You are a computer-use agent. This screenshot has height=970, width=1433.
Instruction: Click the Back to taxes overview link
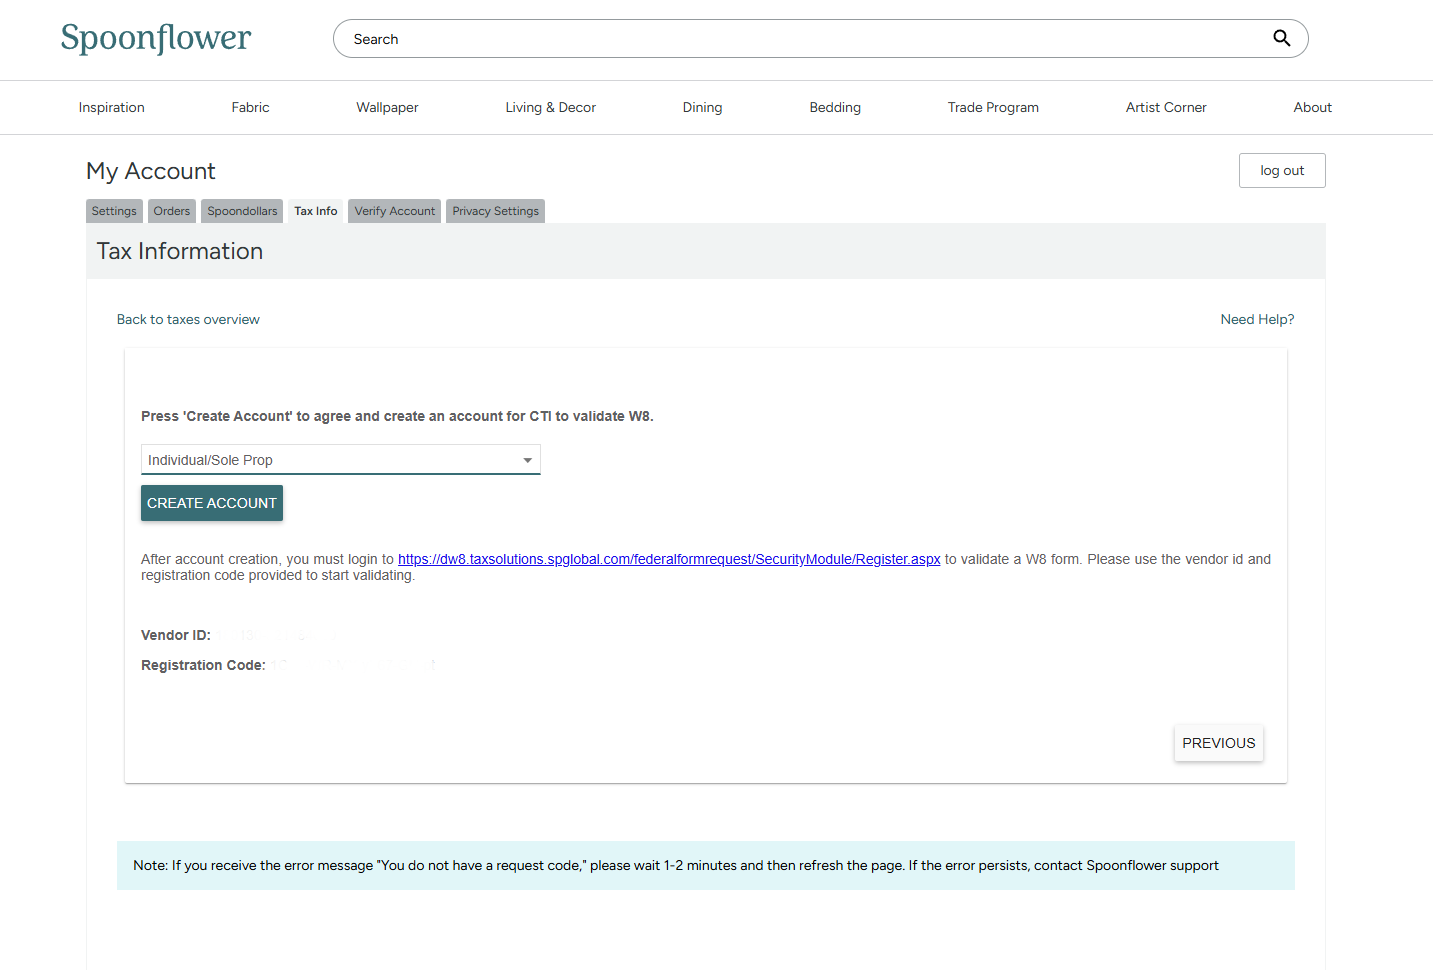[x=188, y=320]
